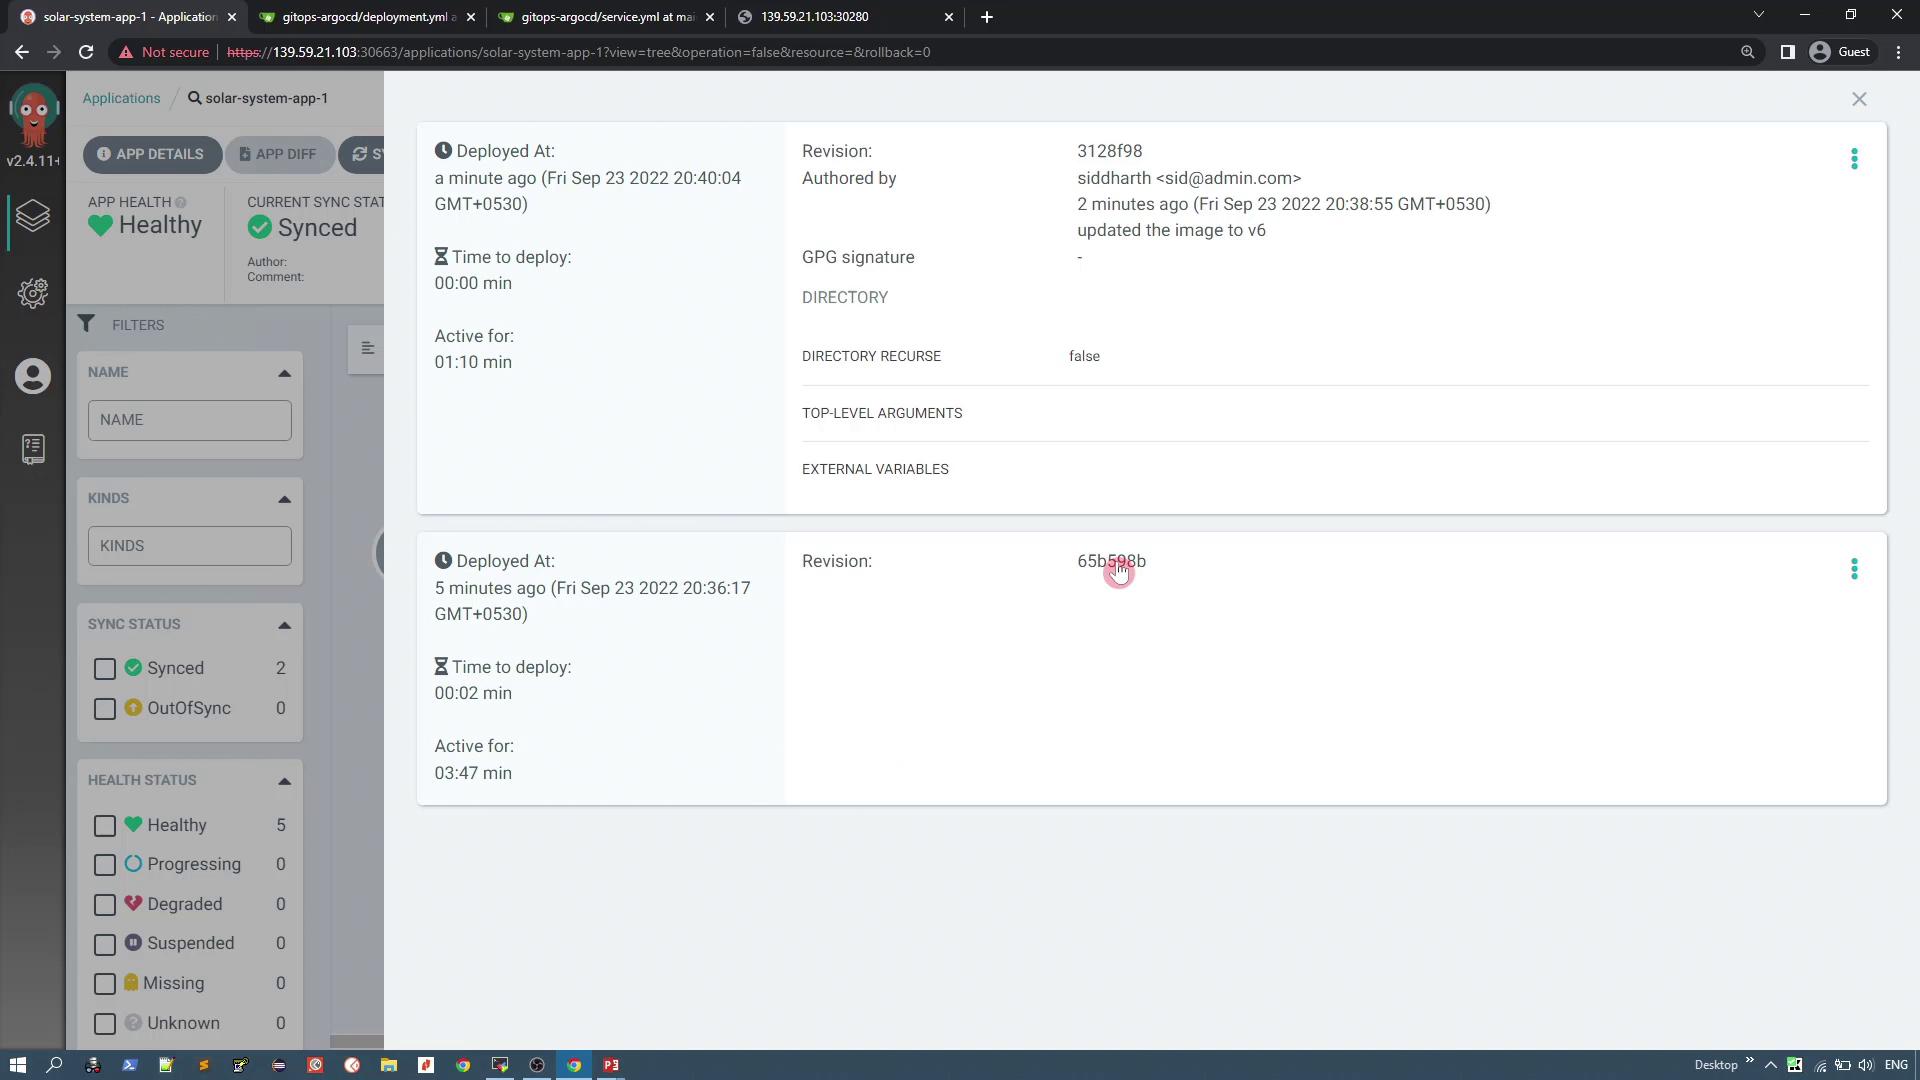This screenshot has width=1920, height=1080.
Task: Focus the KINDS filter input
Action: point(189,546)
